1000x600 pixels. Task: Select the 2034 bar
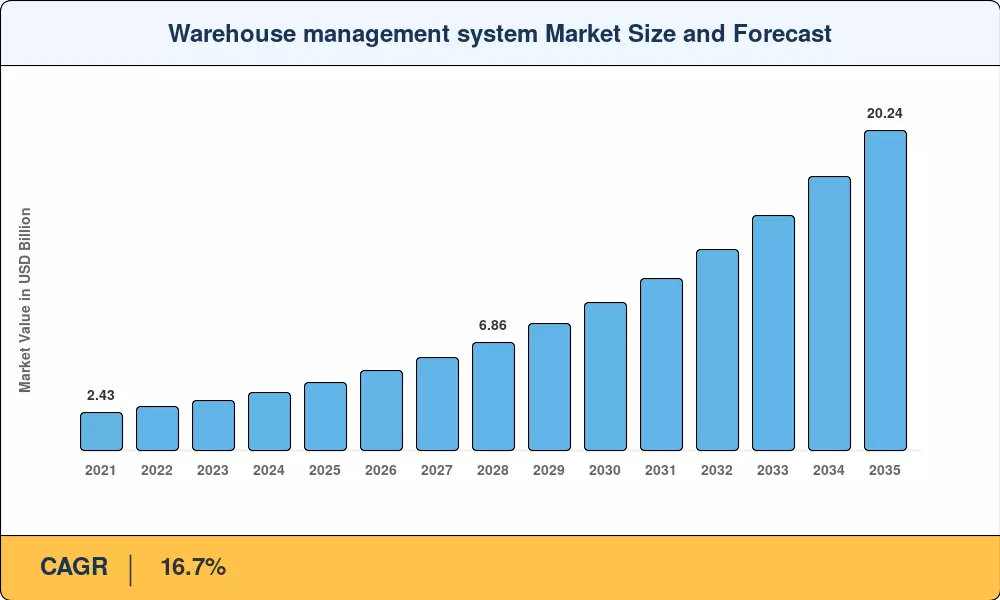coord(830,314)
